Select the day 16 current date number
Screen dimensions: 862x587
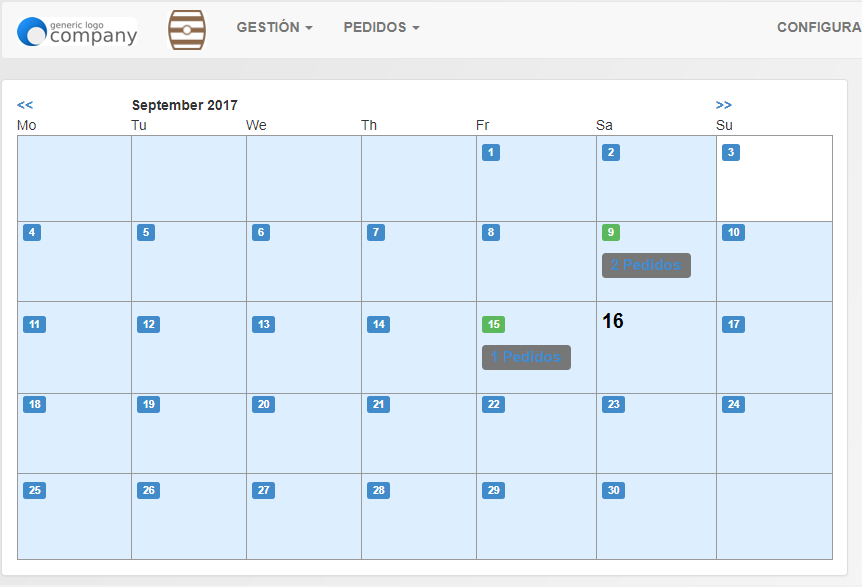[x=612, y=321]
